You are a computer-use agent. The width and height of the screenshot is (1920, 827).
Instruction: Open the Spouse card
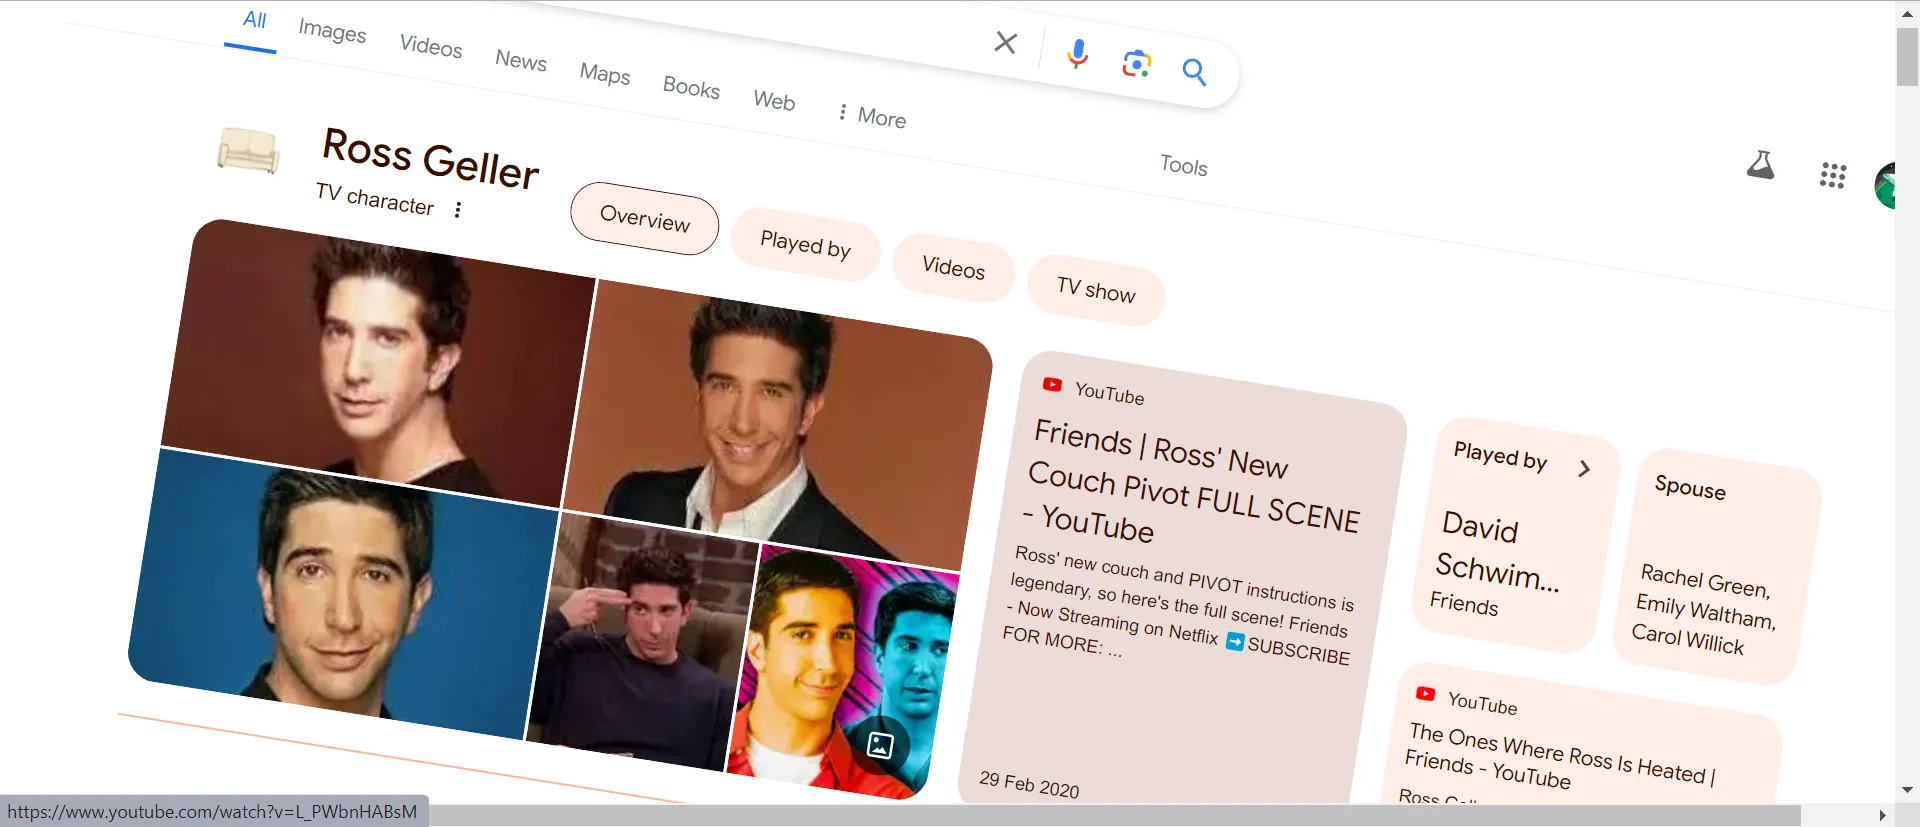click(1716, 567)
